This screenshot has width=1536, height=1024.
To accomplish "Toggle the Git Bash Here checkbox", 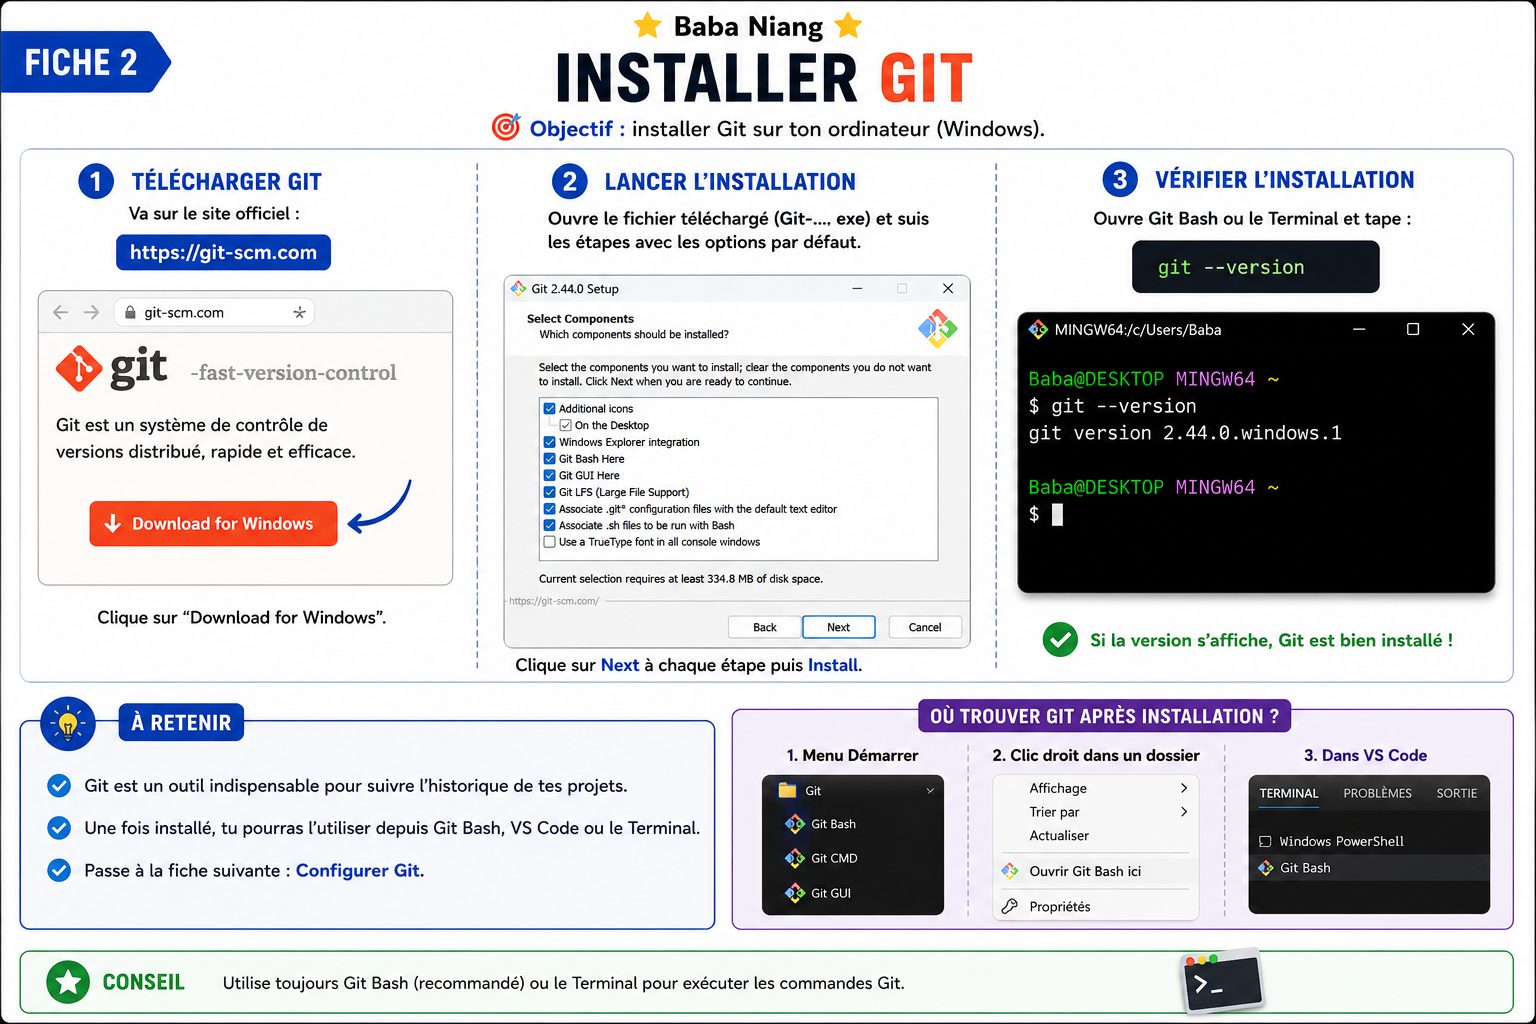I will pos(549,459).
